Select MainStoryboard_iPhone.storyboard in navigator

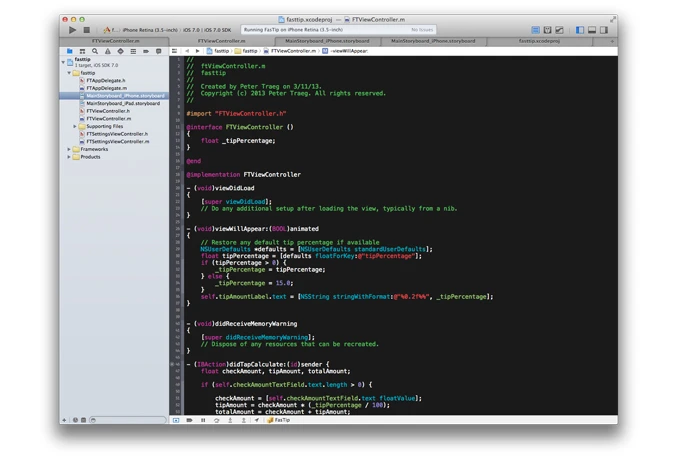114,96
